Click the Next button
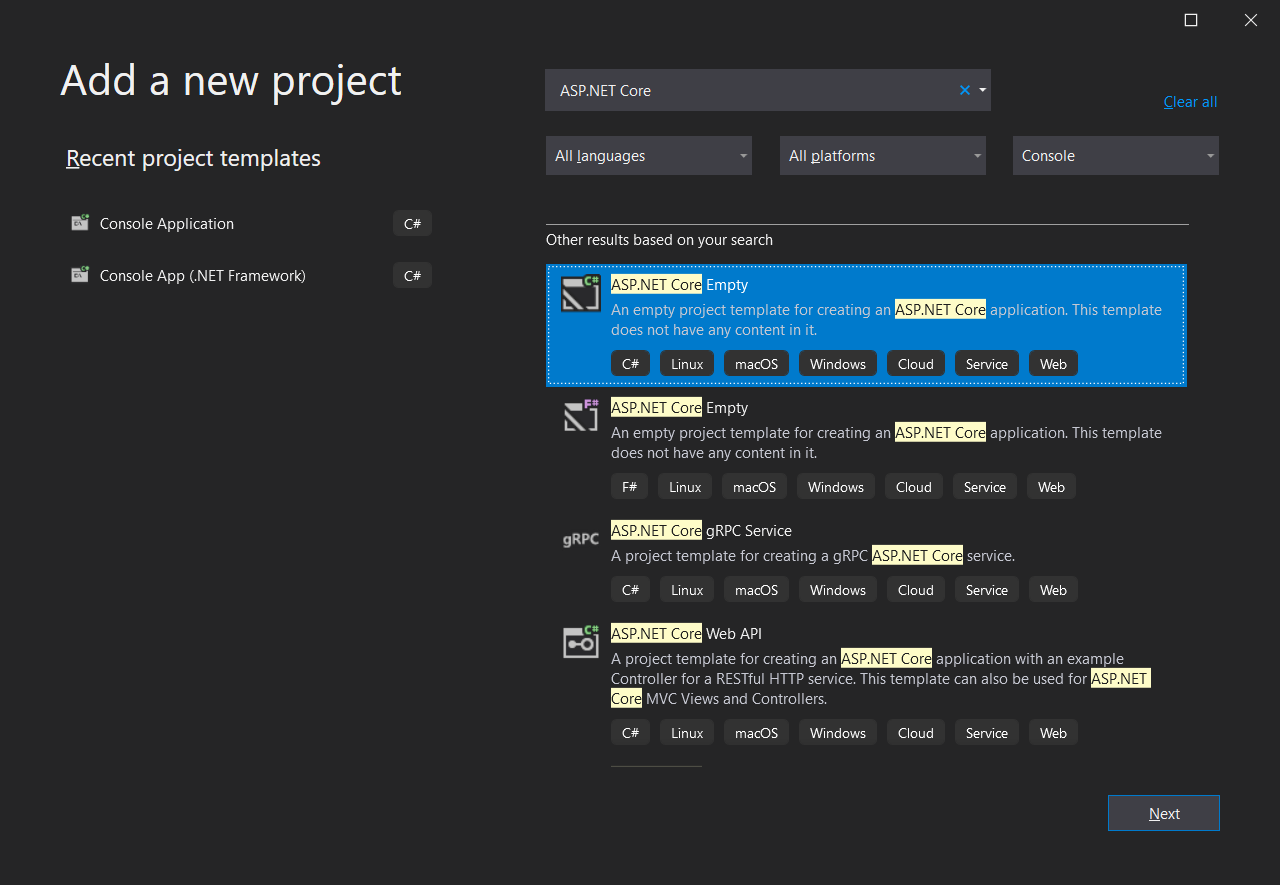 pos(1163,813)
